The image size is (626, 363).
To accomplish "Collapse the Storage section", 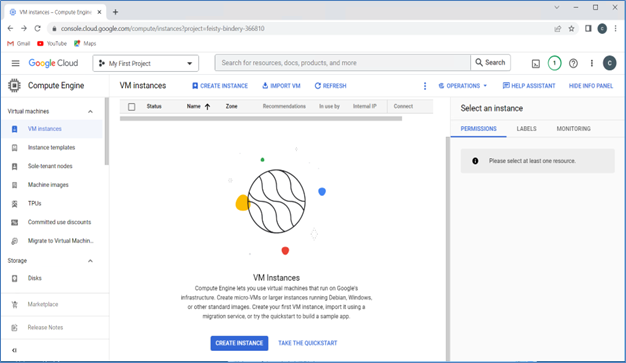I will (90, 261).
